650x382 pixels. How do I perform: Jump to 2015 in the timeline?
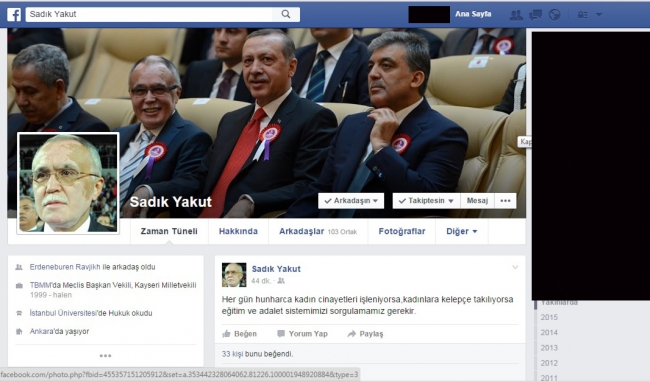tap(549, 317)
